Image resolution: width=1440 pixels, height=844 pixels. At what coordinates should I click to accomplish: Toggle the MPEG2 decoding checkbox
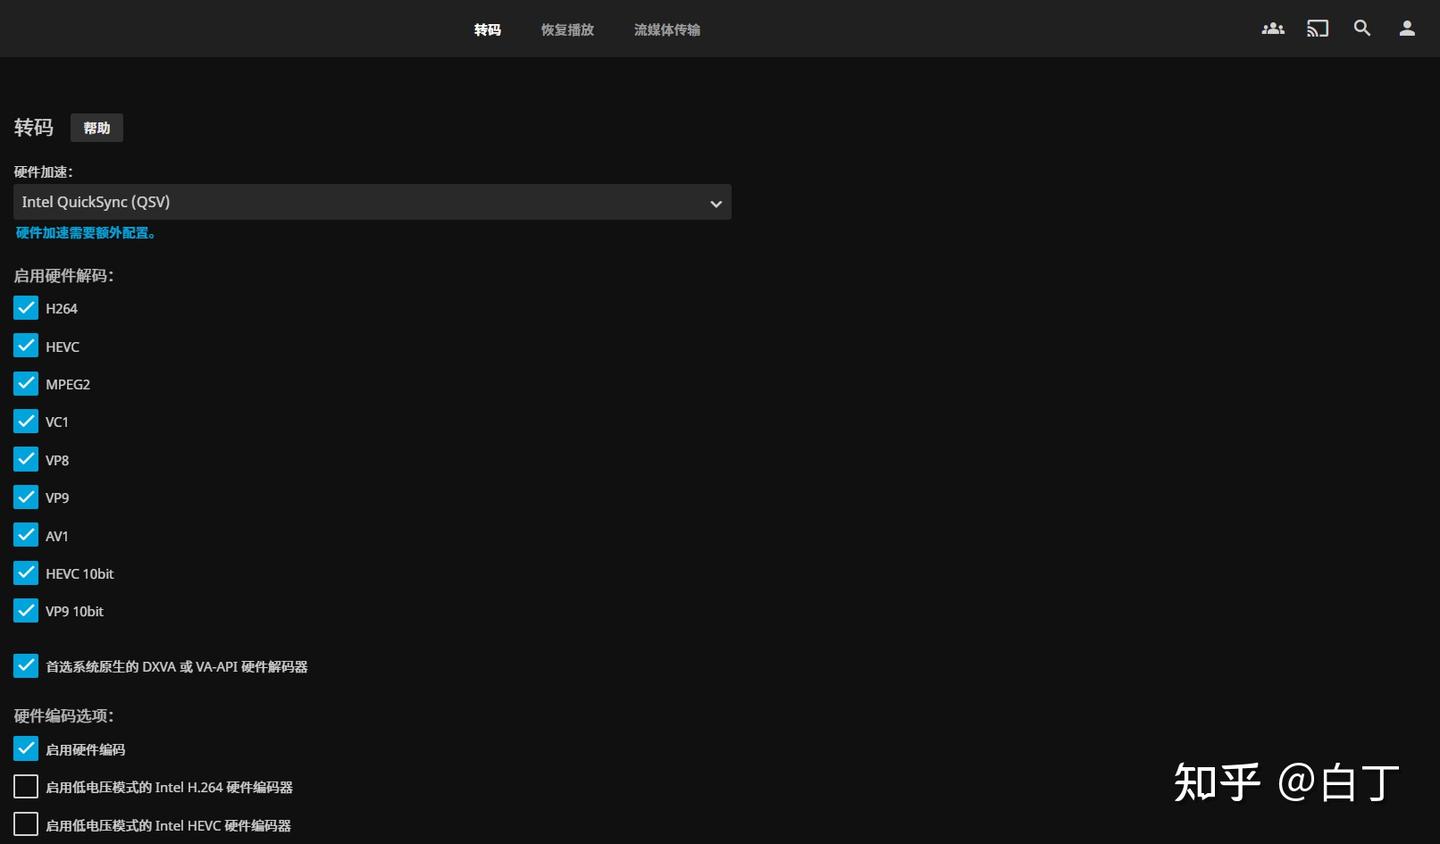click(x=26, y=384)
